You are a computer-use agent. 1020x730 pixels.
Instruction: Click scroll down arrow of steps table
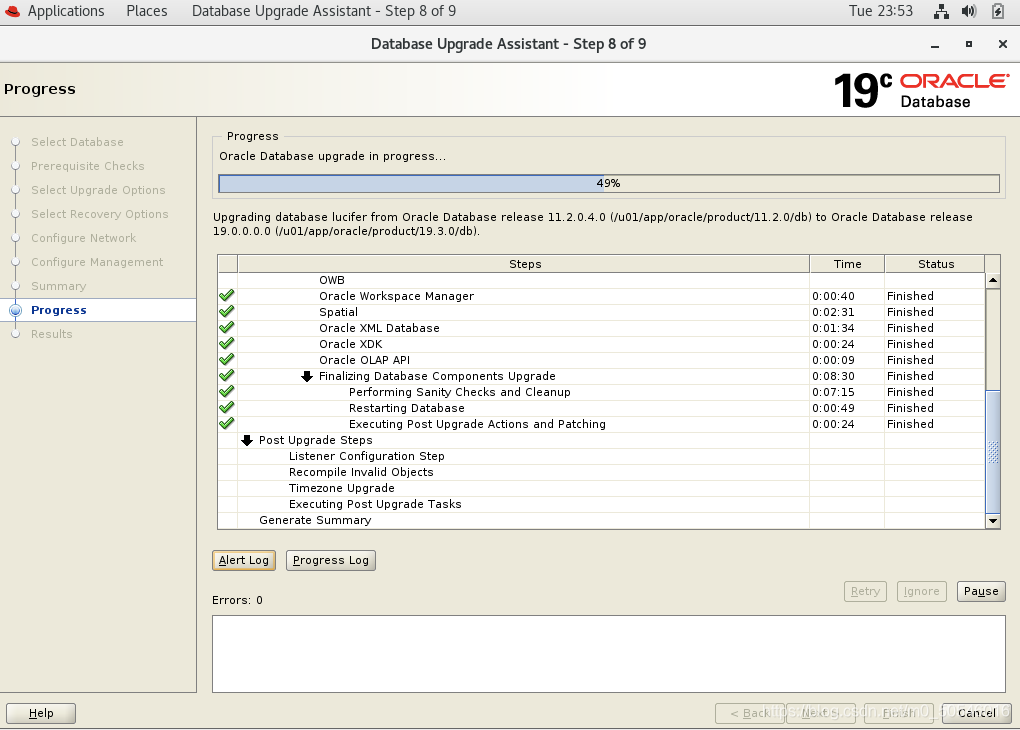pyautogui.click(x=993, y=520)
